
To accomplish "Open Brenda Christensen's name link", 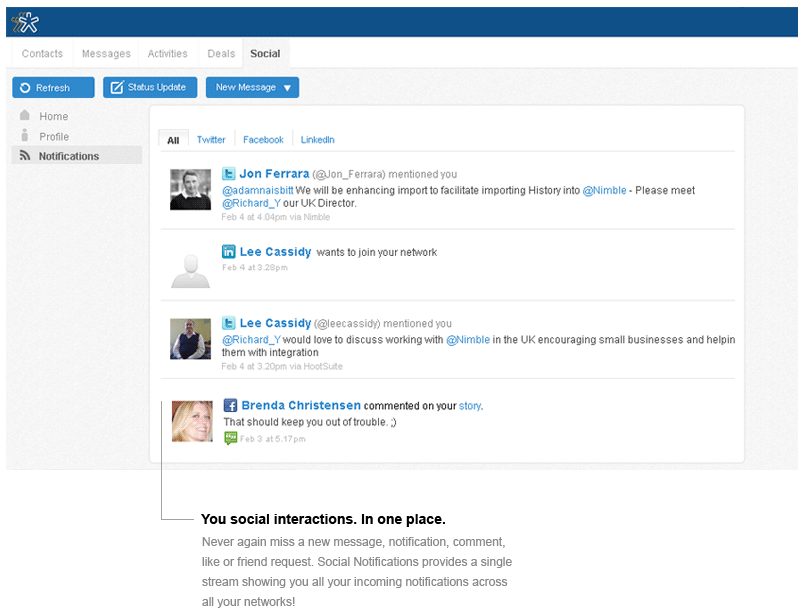I will click(x=301, y=406).
